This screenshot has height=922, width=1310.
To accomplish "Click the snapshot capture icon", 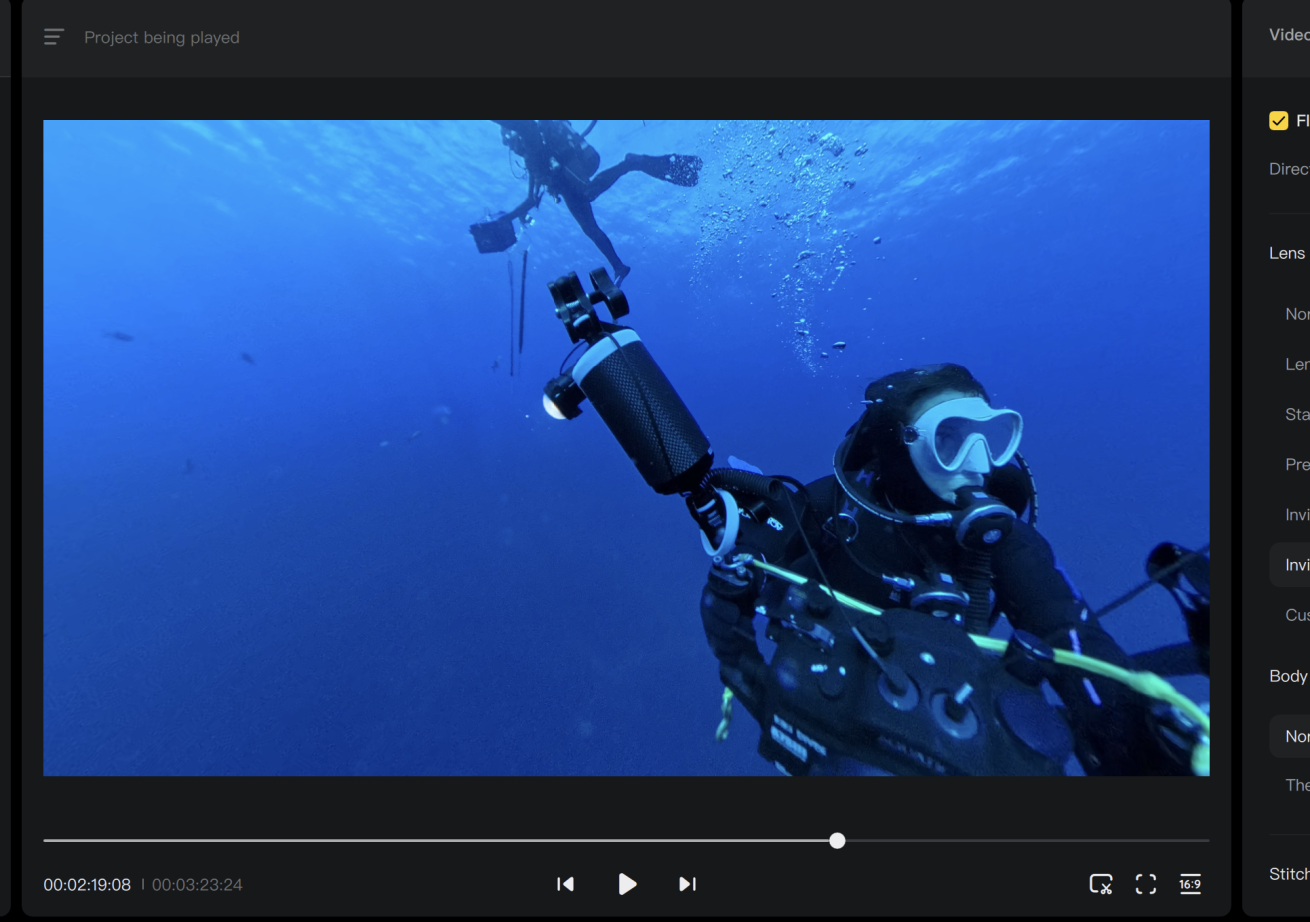I will point(1100,884).
